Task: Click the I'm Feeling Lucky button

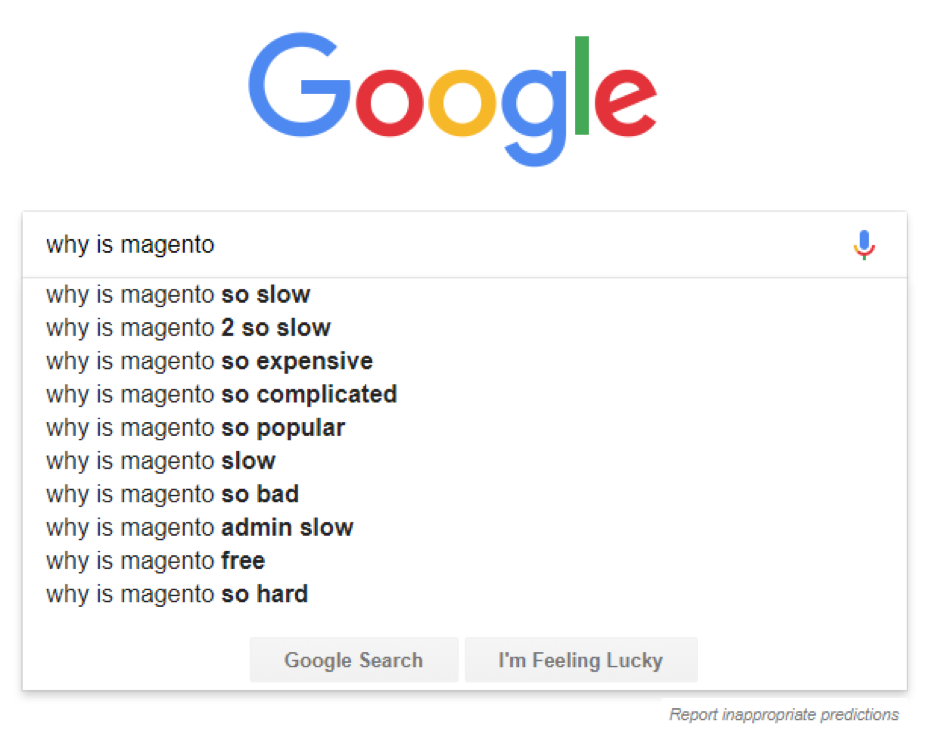Action: [x=580, y=660]
